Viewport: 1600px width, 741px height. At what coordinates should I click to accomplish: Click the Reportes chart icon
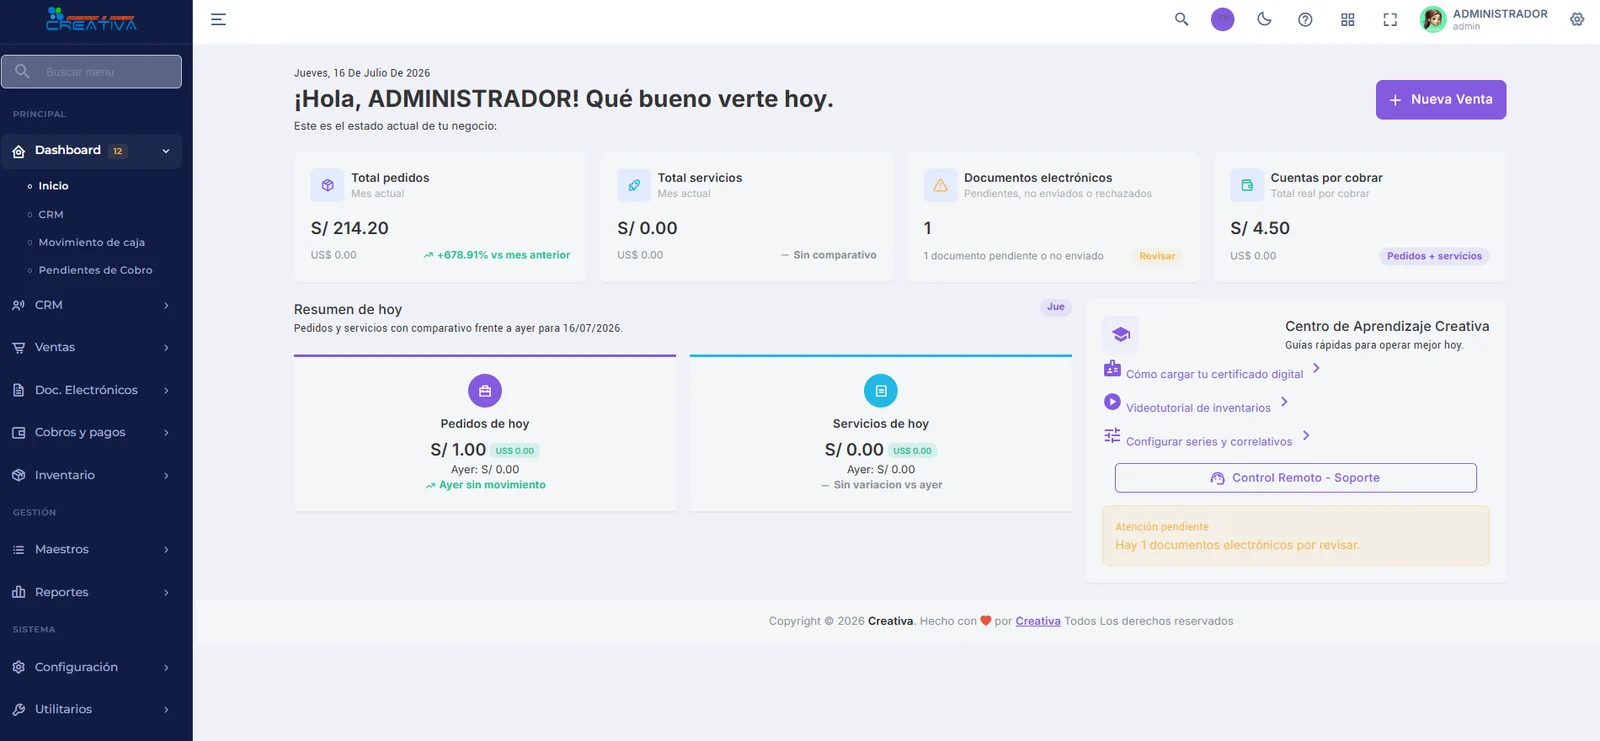[x=19, y=592]
